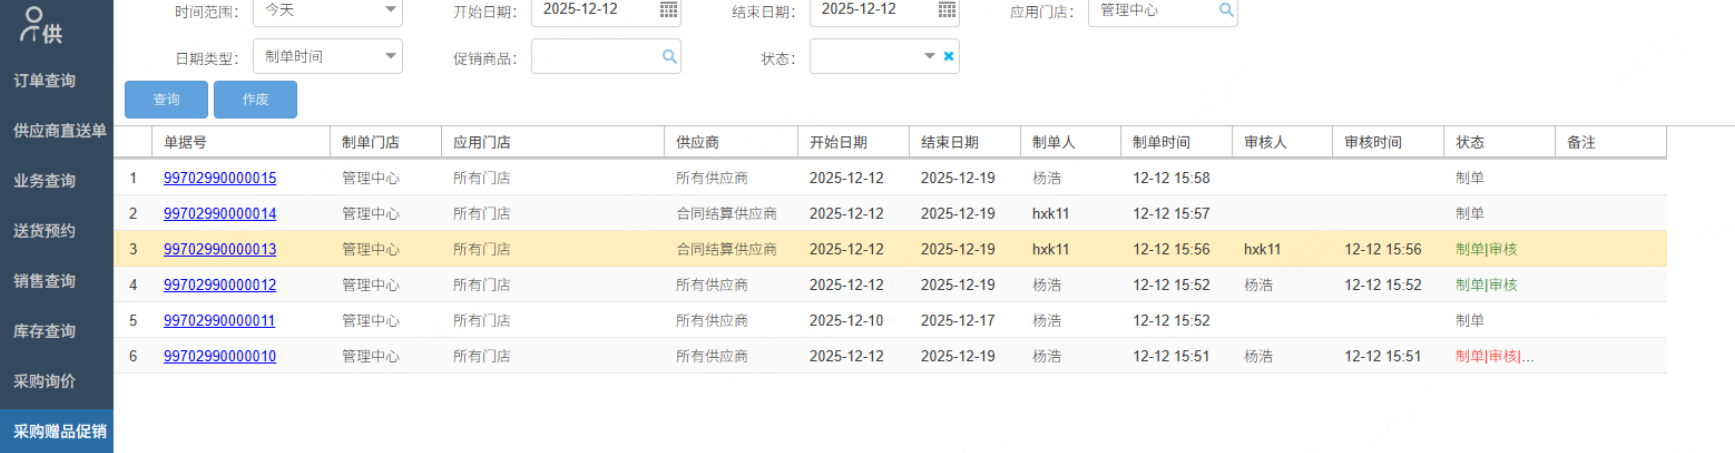Sort by the 供应商 column header

(x=731, y=142)
